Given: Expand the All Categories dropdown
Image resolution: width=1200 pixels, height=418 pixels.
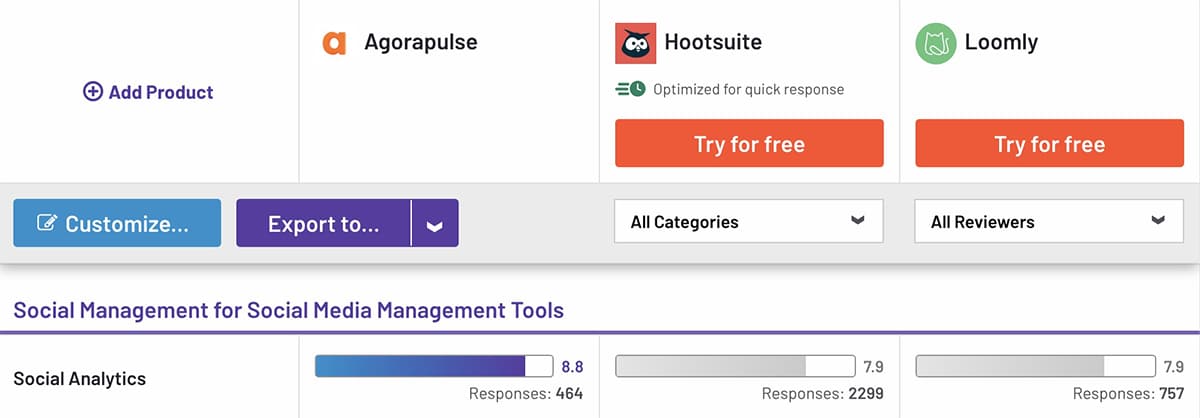Looking at the screenshot, I should point(748,221).
